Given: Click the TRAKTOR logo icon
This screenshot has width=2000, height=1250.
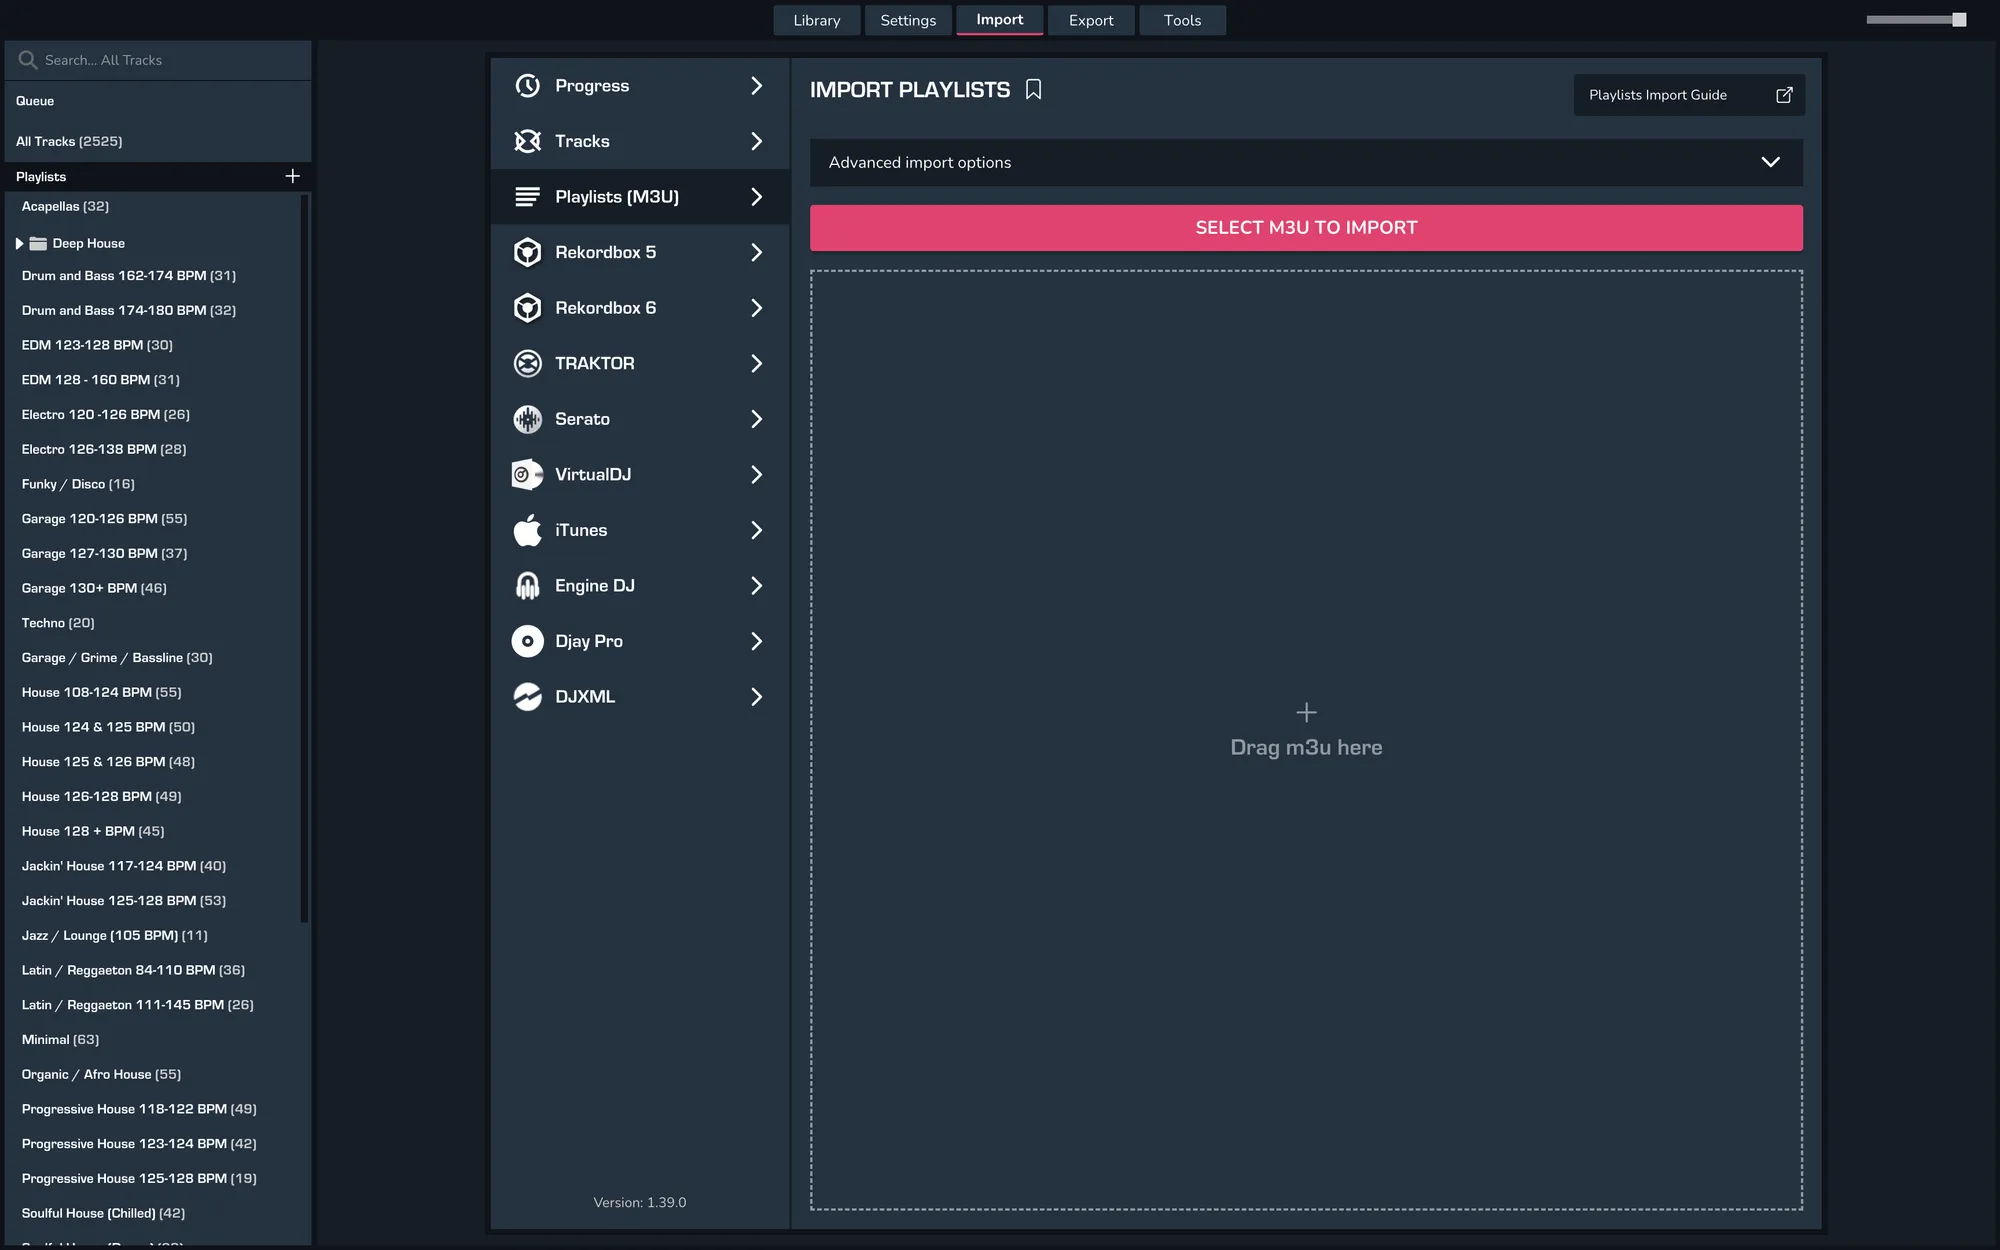Looking at the screenshot, I should click(527, 363).
